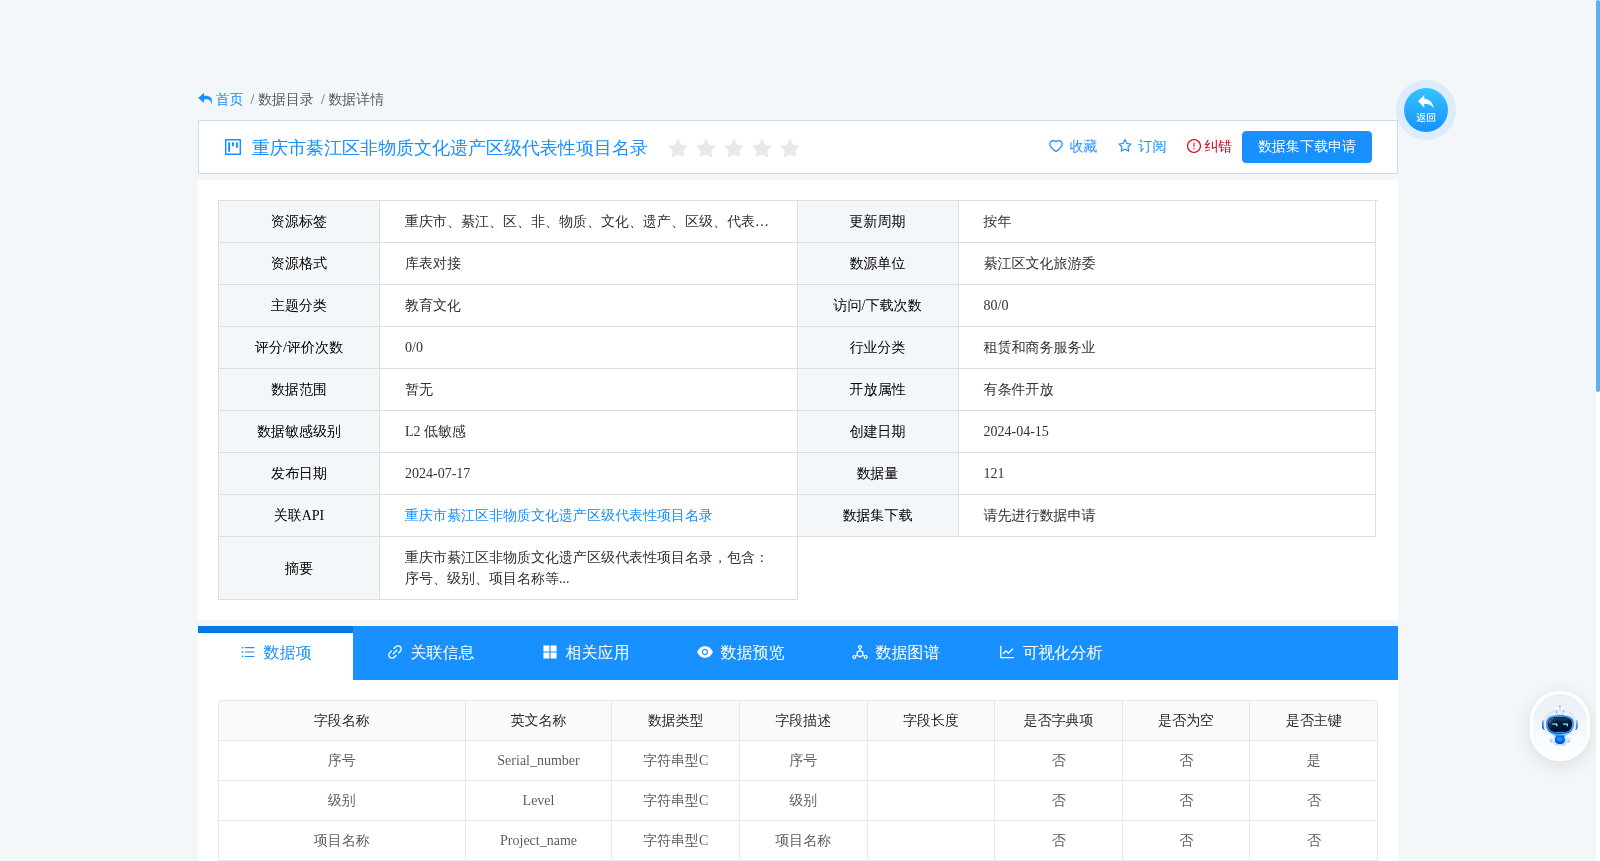Click the Level English name cell
The height and width of the screenshot is (861, 1600).
538,801
